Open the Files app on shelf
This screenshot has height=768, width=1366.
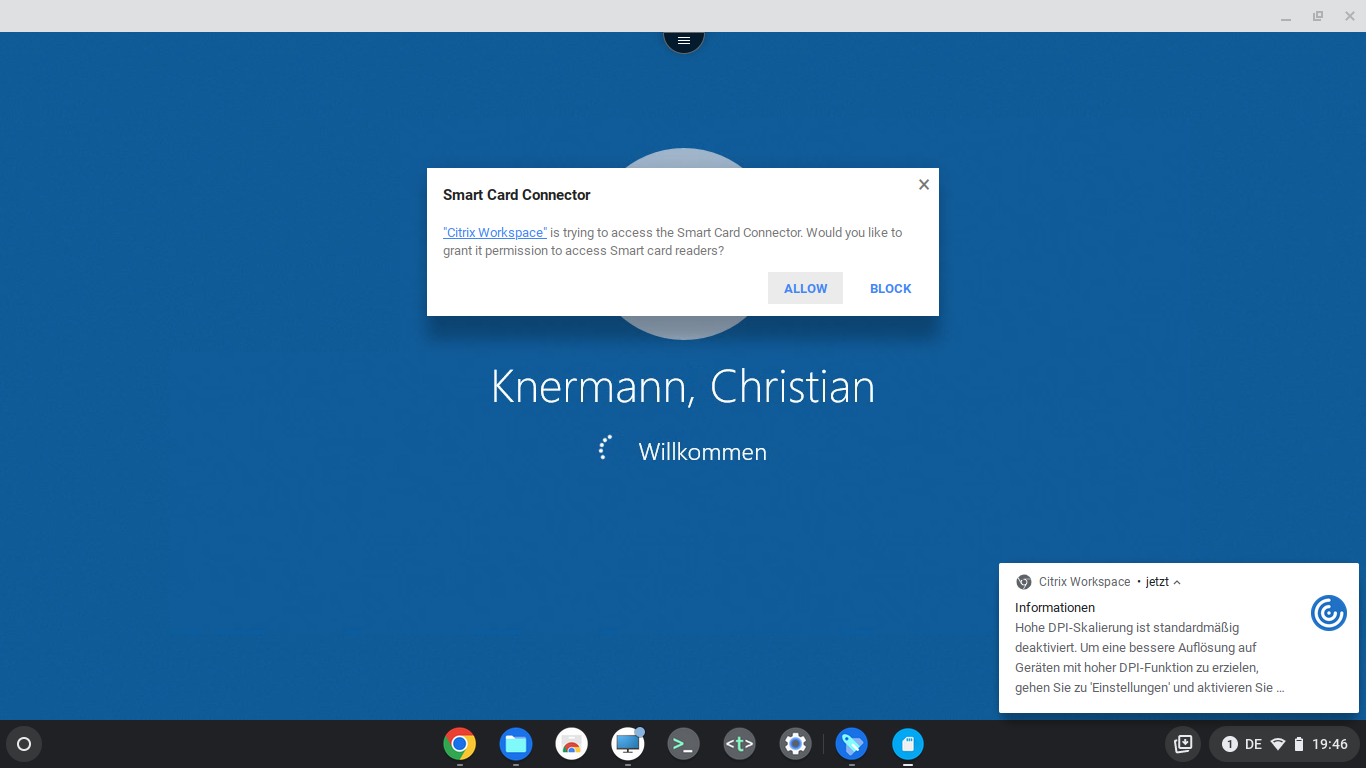click(x=516, y=744)
